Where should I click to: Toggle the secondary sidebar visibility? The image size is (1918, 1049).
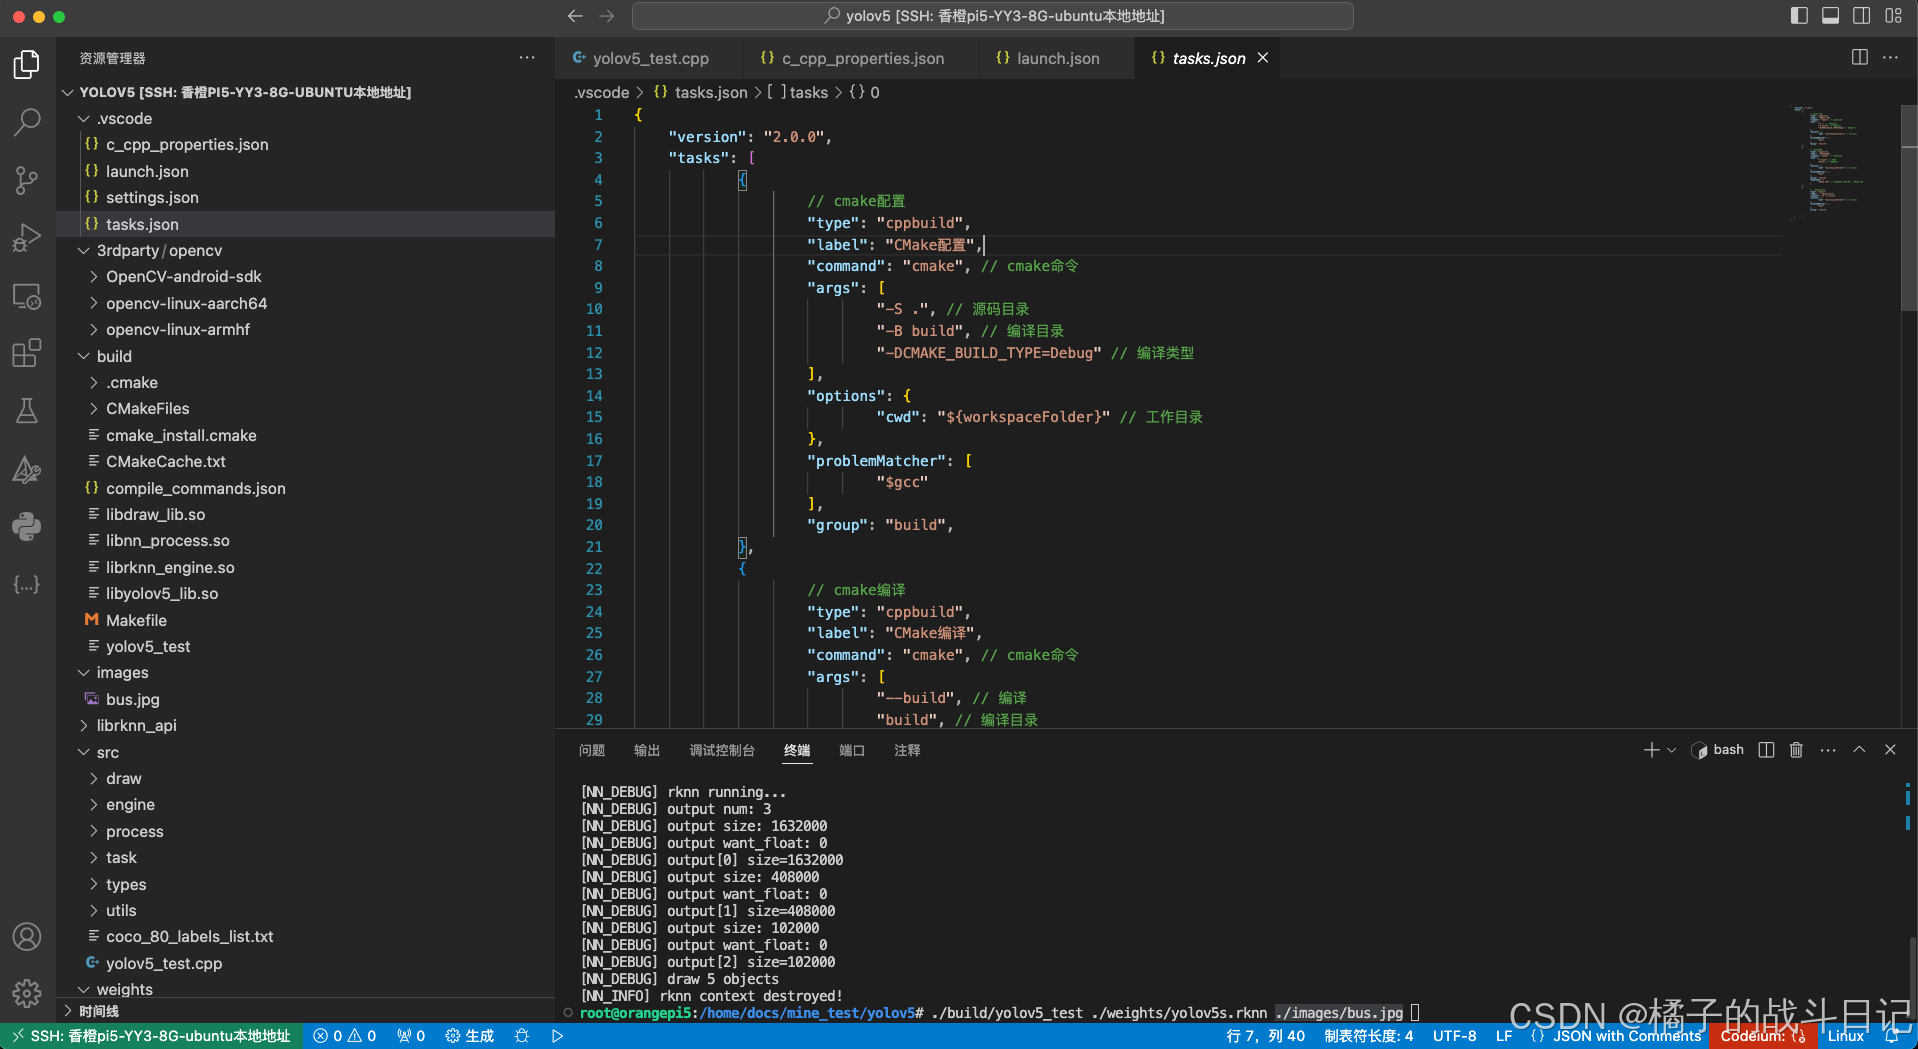click(1862, 16)
